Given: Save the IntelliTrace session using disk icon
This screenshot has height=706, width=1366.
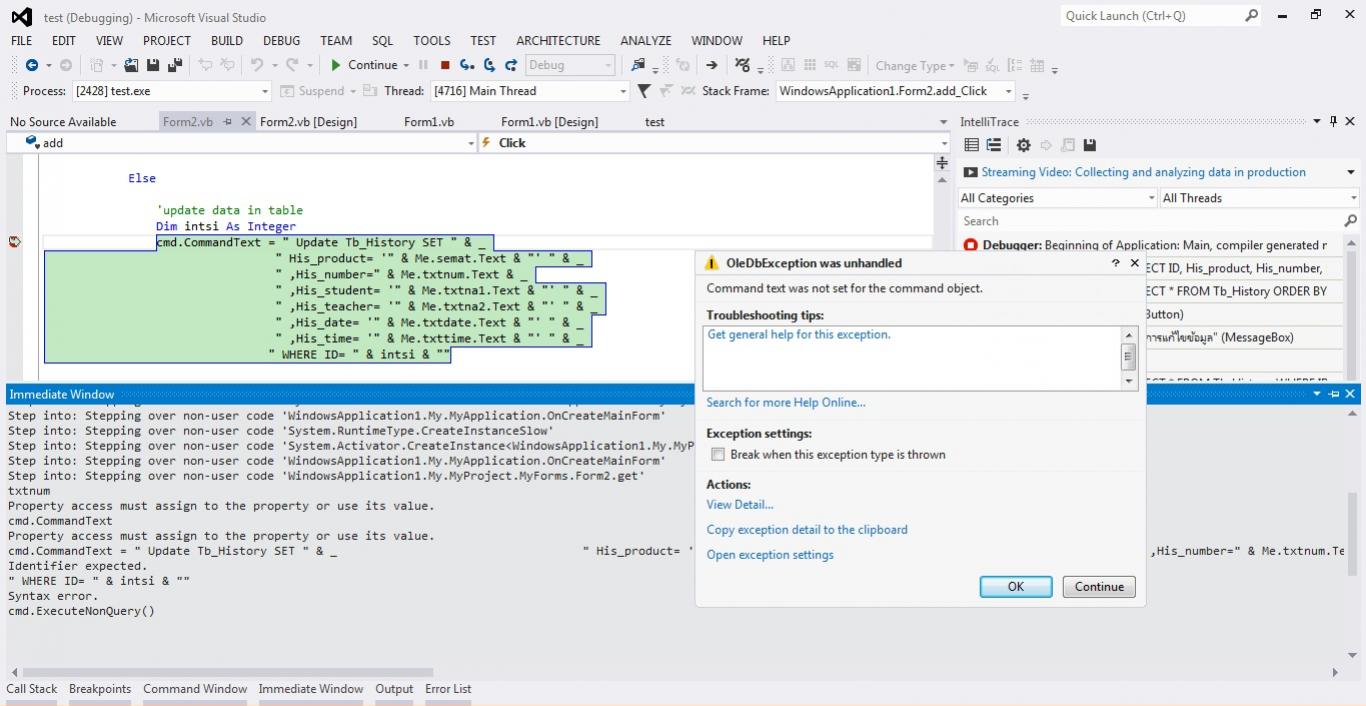Looking at the screenshot, I should click(x=1090, y=145).
